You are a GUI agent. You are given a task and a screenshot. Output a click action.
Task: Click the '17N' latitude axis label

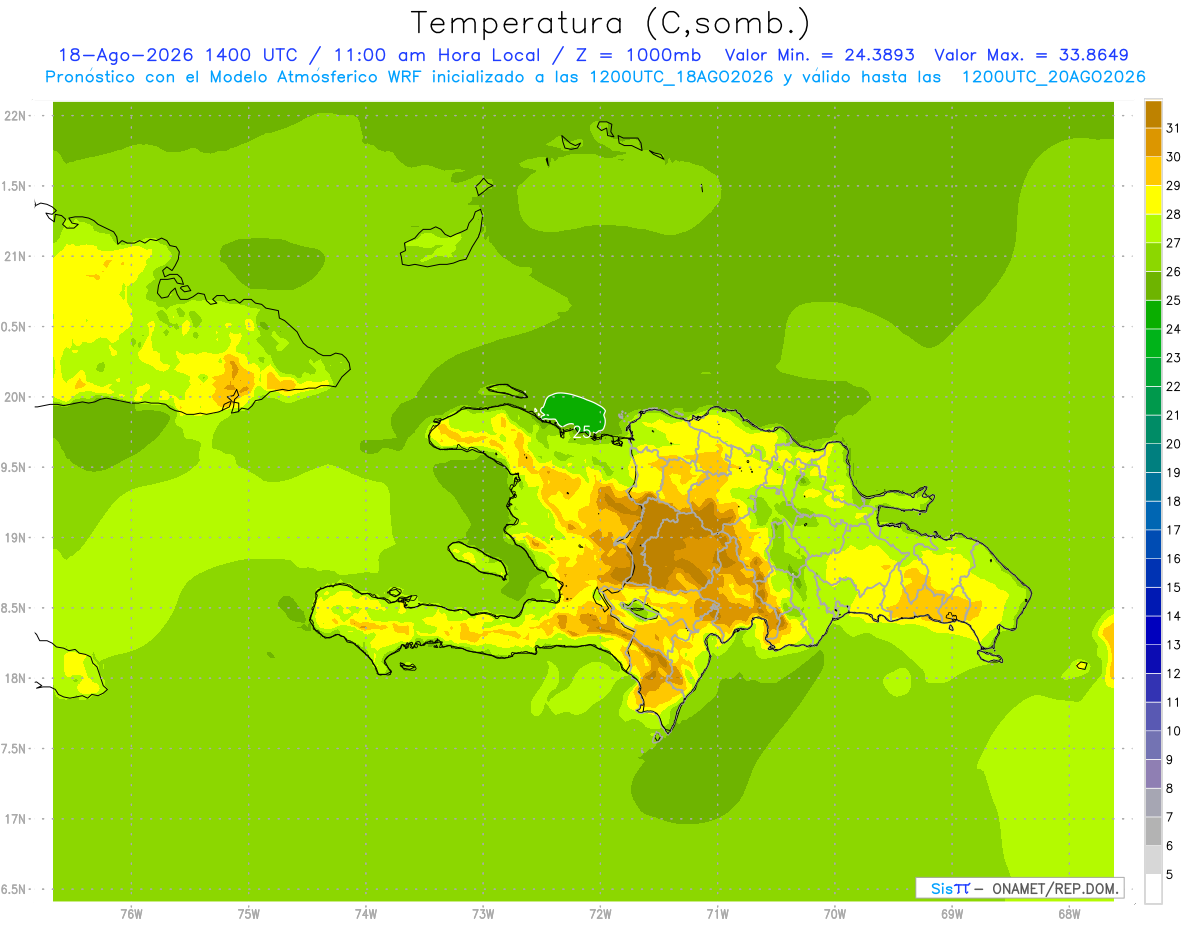15,819
